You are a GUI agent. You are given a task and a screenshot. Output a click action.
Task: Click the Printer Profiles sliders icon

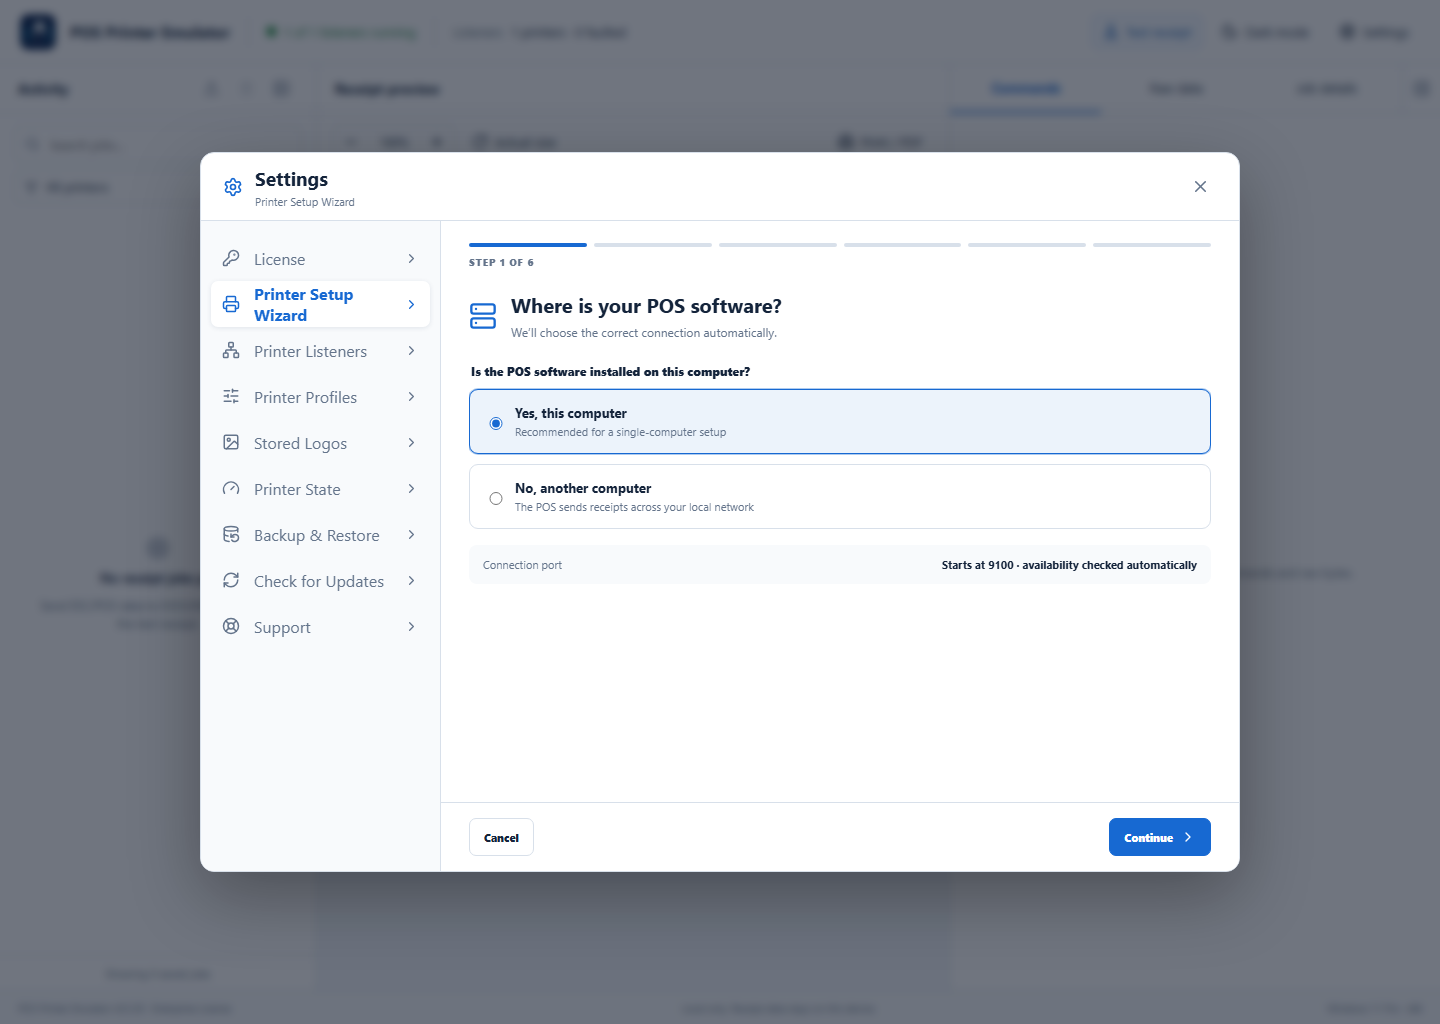(231, 396)
